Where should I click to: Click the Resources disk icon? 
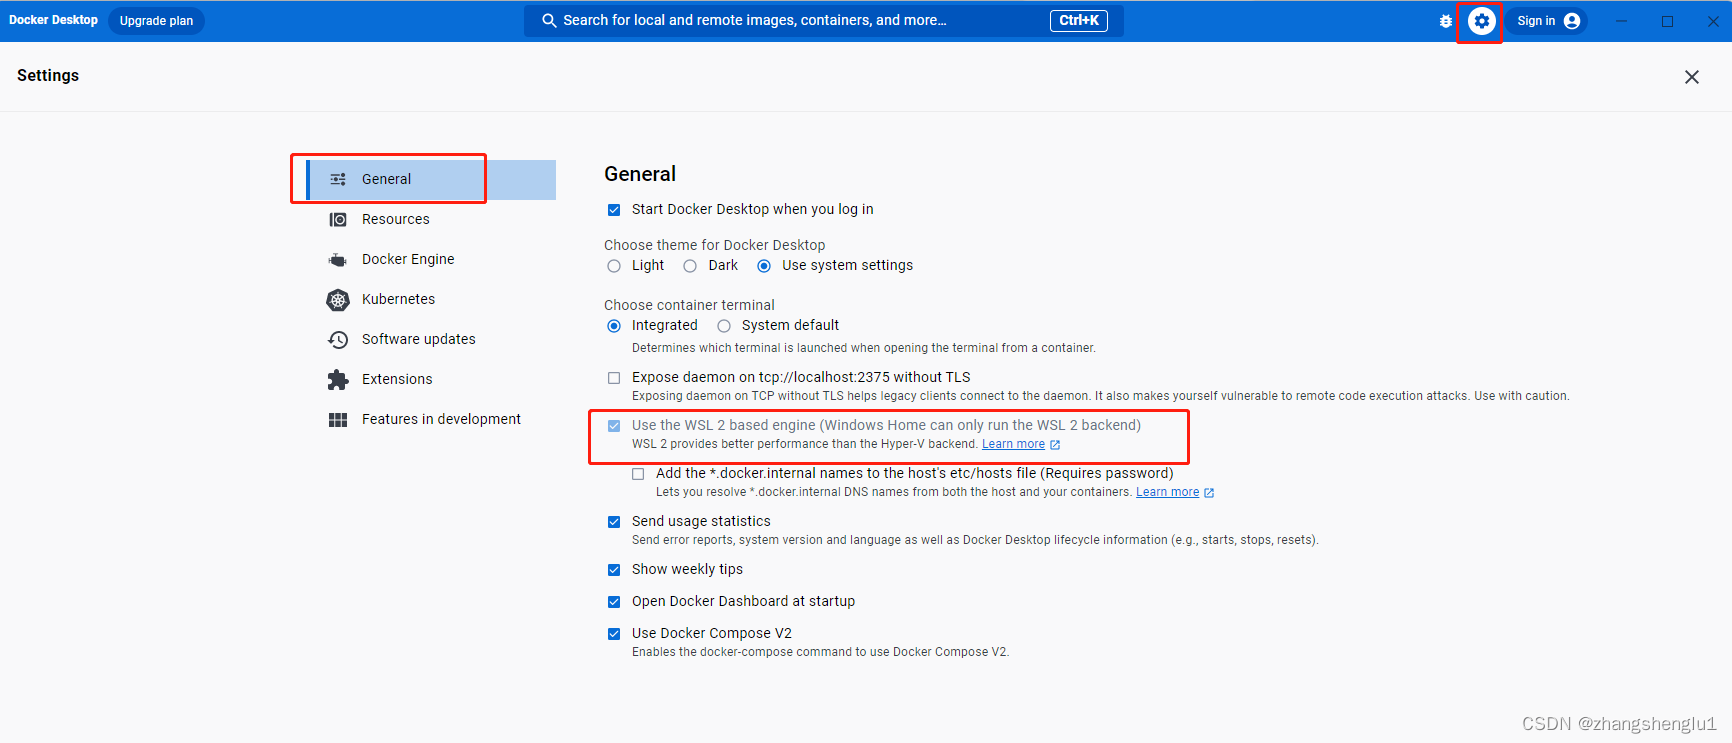tap(338, 219)
